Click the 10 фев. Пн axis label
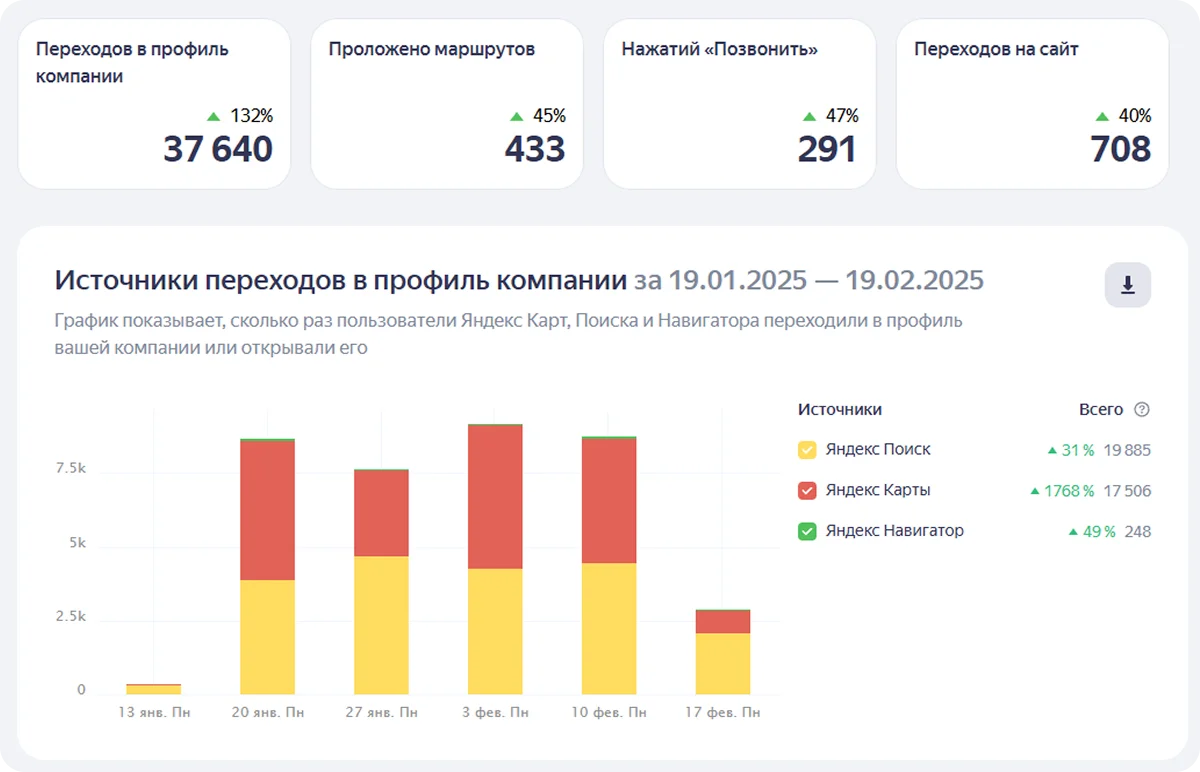1200x772 pixels. coord(609,713)
